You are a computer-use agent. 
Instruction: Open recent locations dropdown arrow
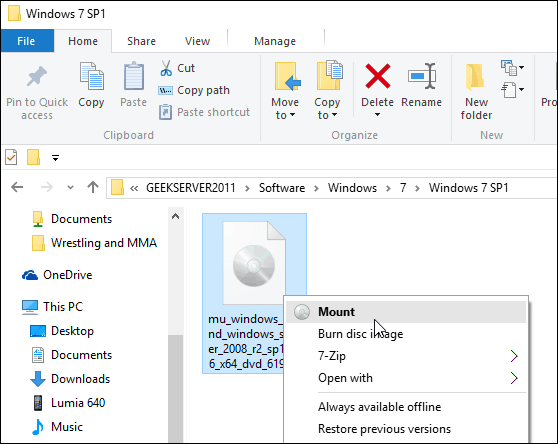click(70, 187)
